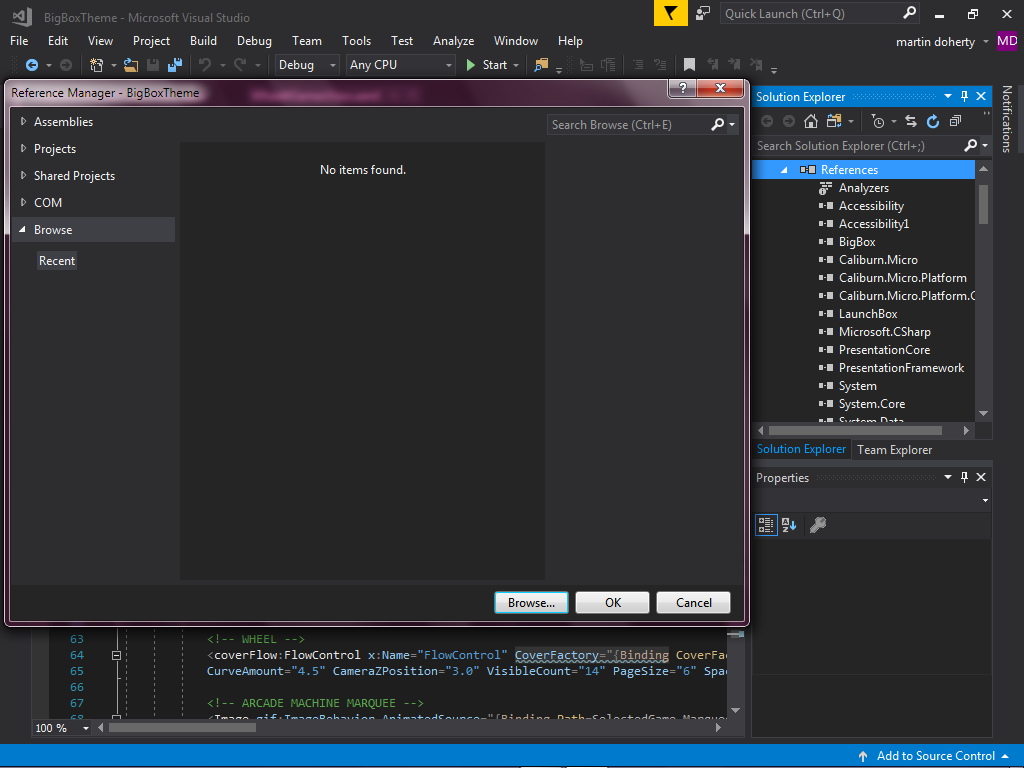Click the Refresh icon in Solution Explorer

click(x=933, y=121)
